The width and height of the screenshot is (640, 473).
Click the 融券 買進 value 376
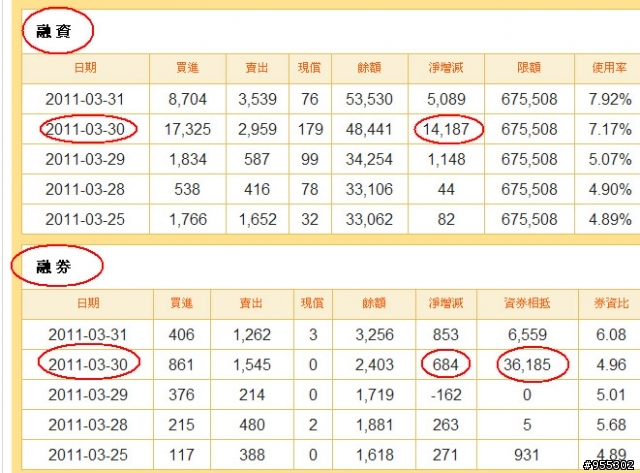181,395
